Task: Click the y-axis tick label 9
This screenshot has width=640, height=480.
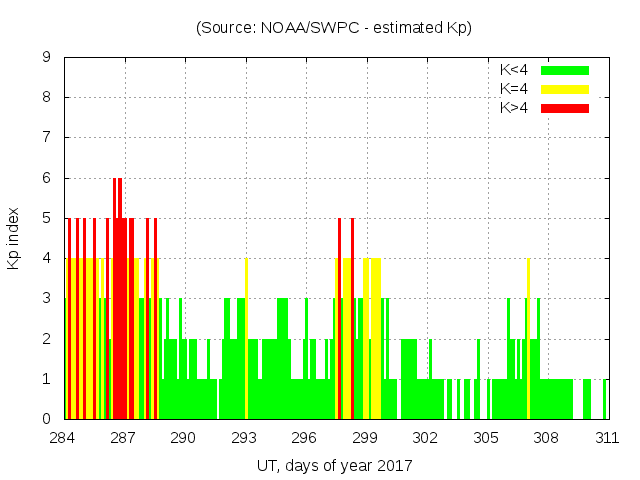Action: coord(47,57)
